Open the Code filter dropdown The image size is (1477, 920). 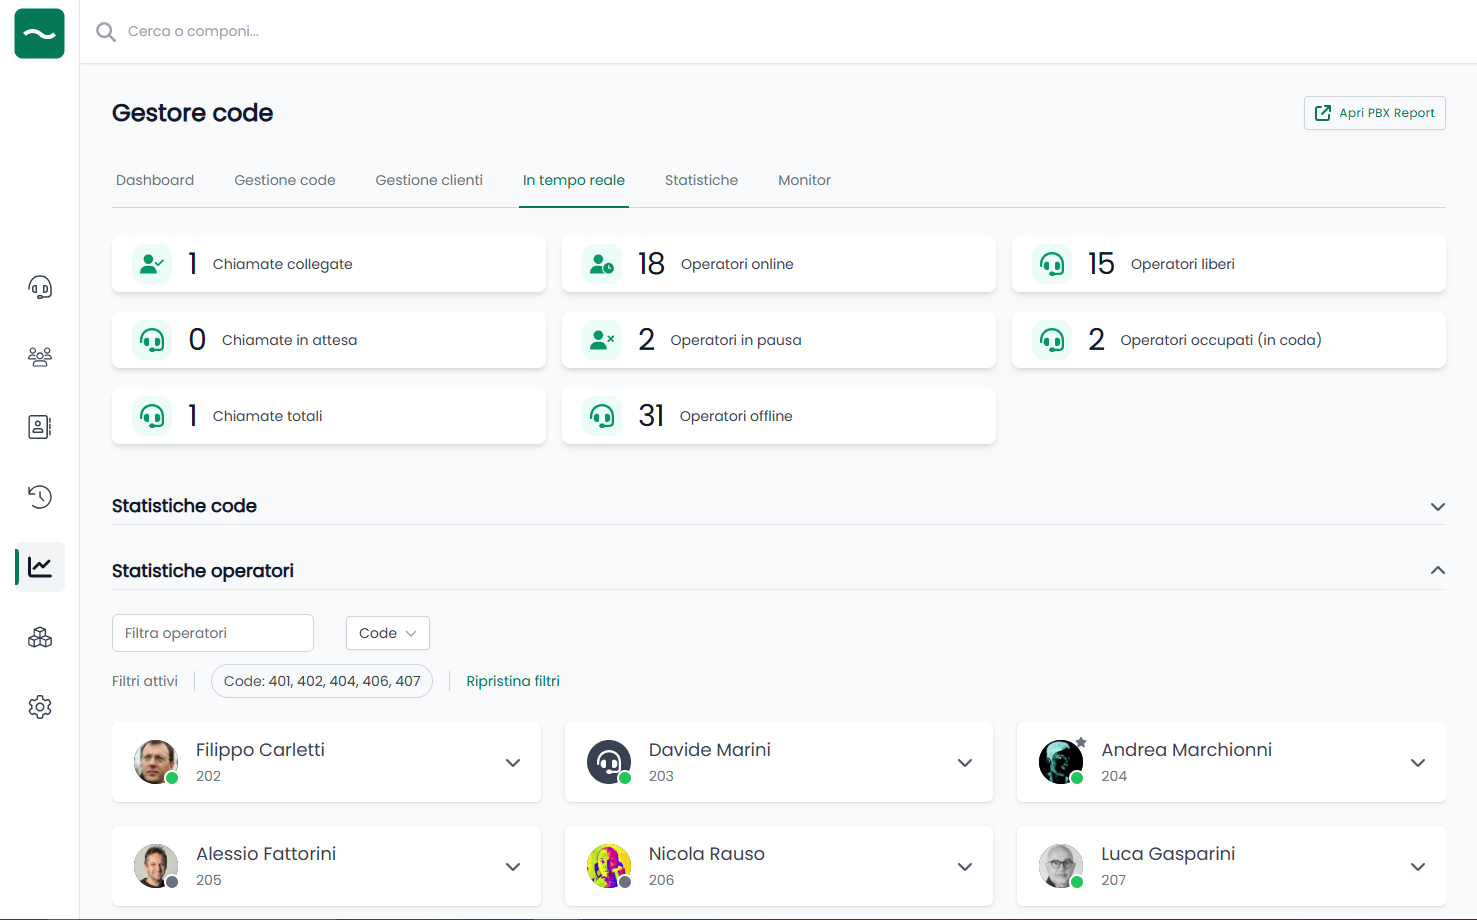coord(387,633)
